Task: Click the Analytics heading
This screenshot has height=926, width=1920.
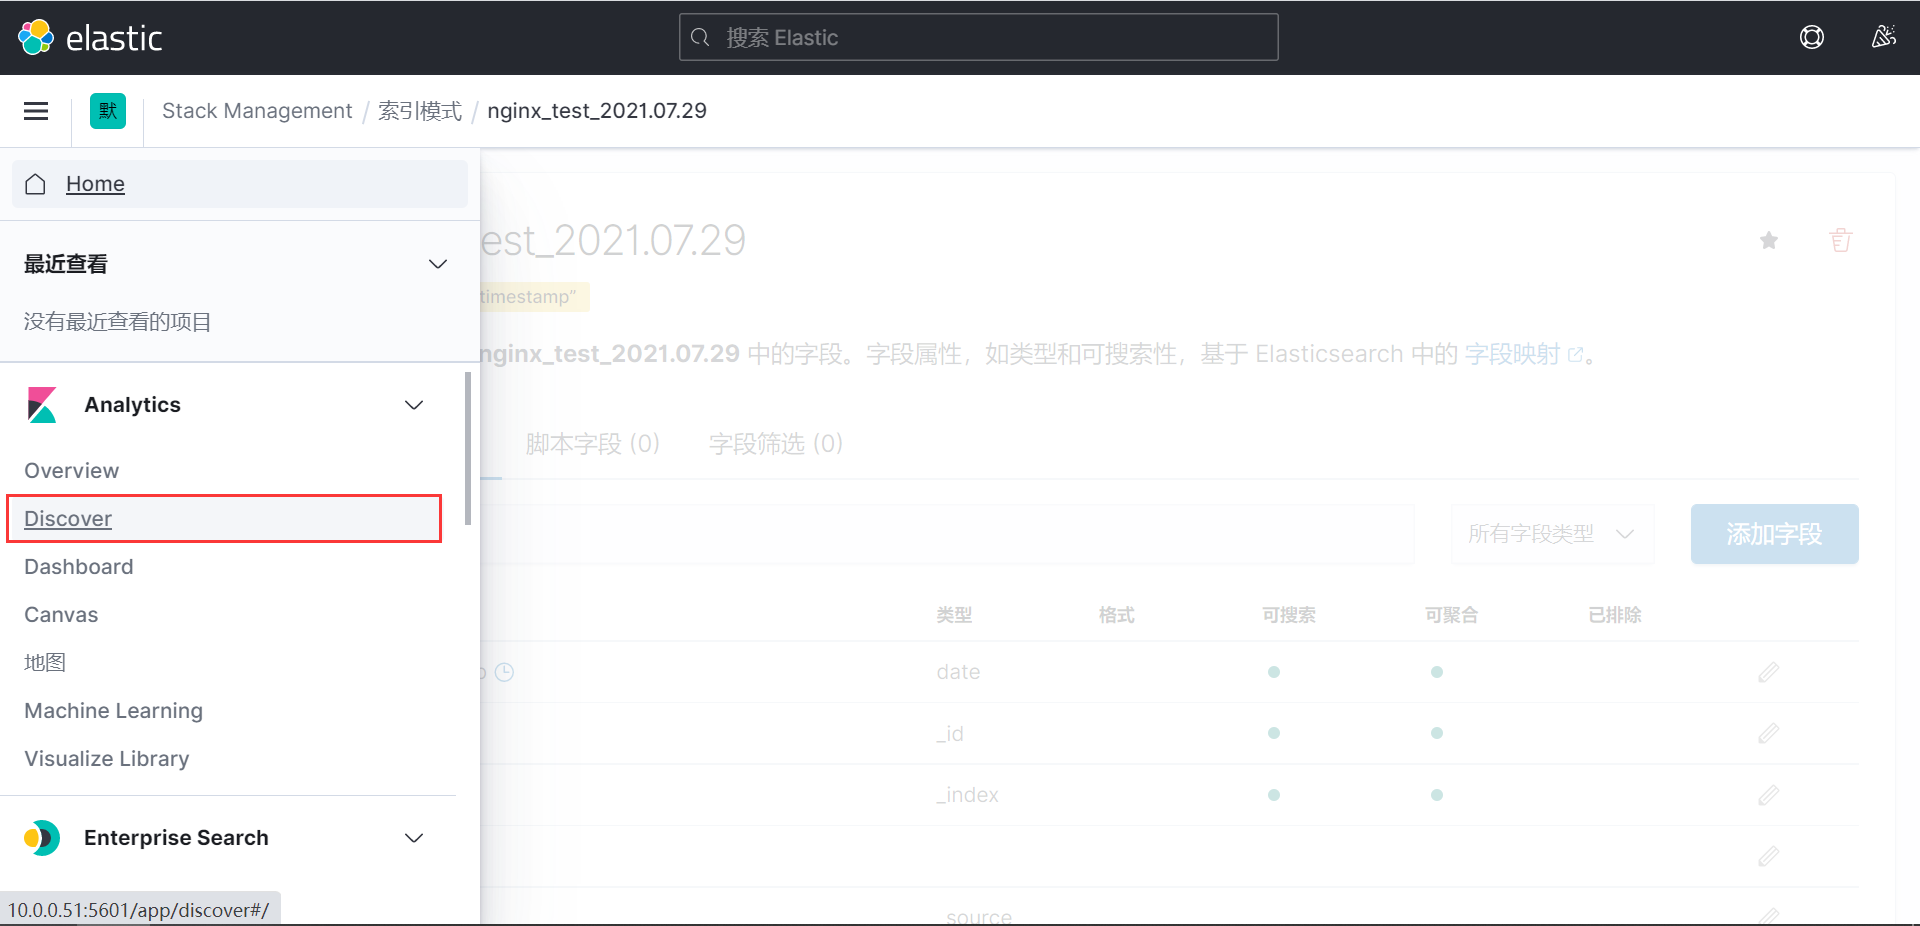Action: [x=132, y=405]
